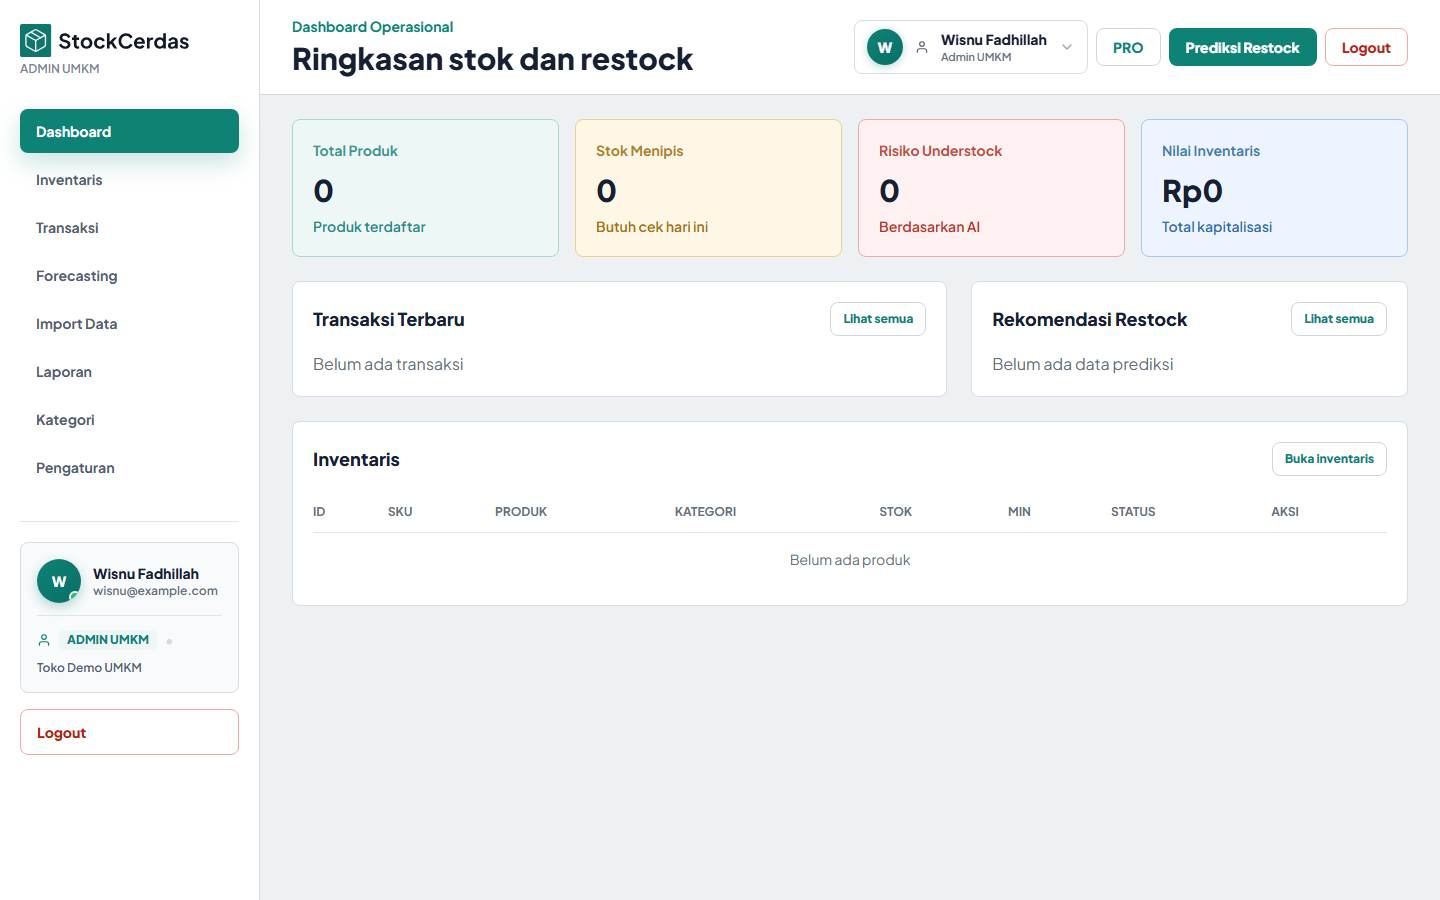Click the Toko Demo UMKM store name

[89, 668]
